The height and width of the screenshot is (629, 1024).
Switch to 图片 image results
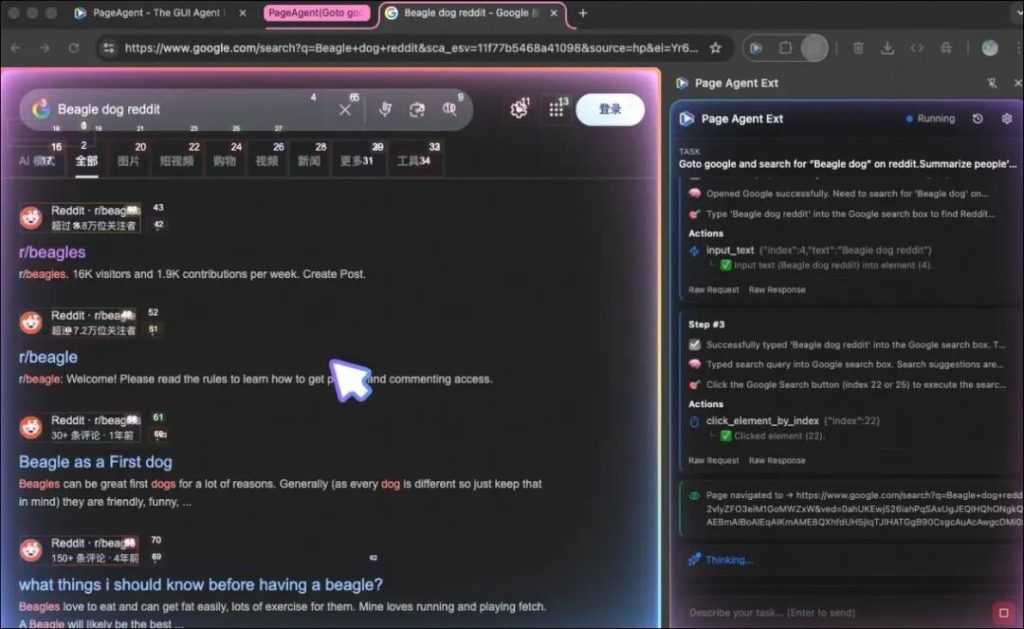coord(129,161)
